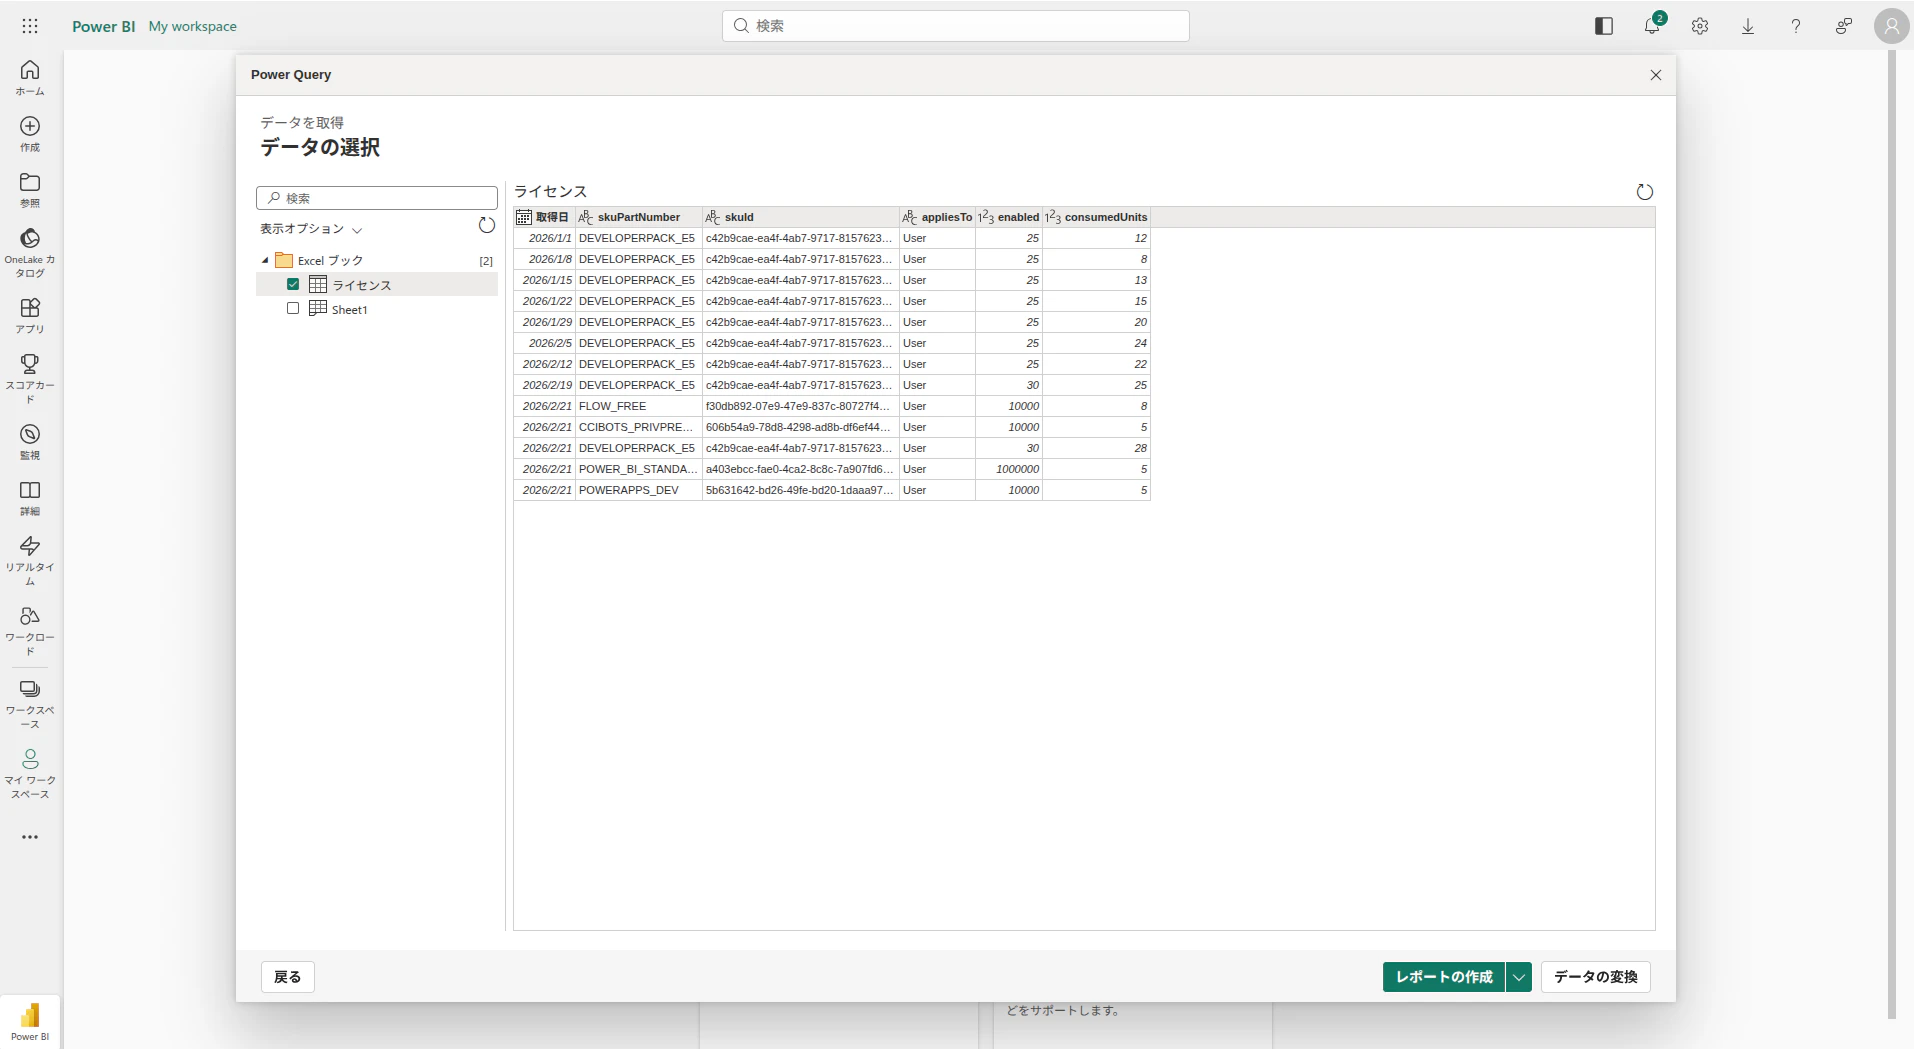This screenshot has width=1914, height=1049.
Task: Open the user account avatar
Action: pyautogui.click(x=1891, y=26)
